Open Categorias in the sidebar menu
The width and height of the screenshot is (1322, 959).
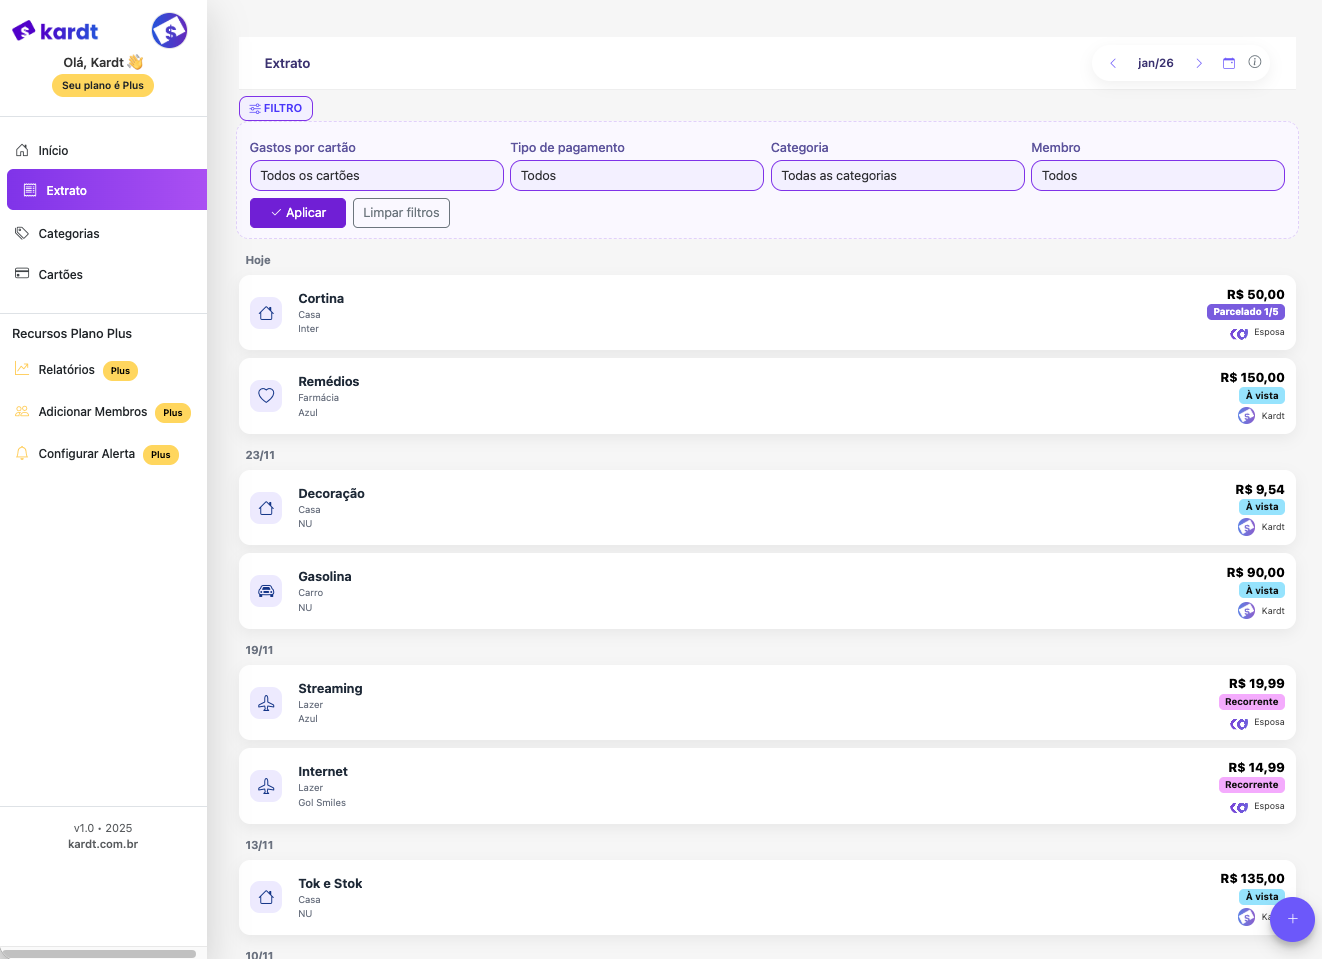[x=68, y=234]
